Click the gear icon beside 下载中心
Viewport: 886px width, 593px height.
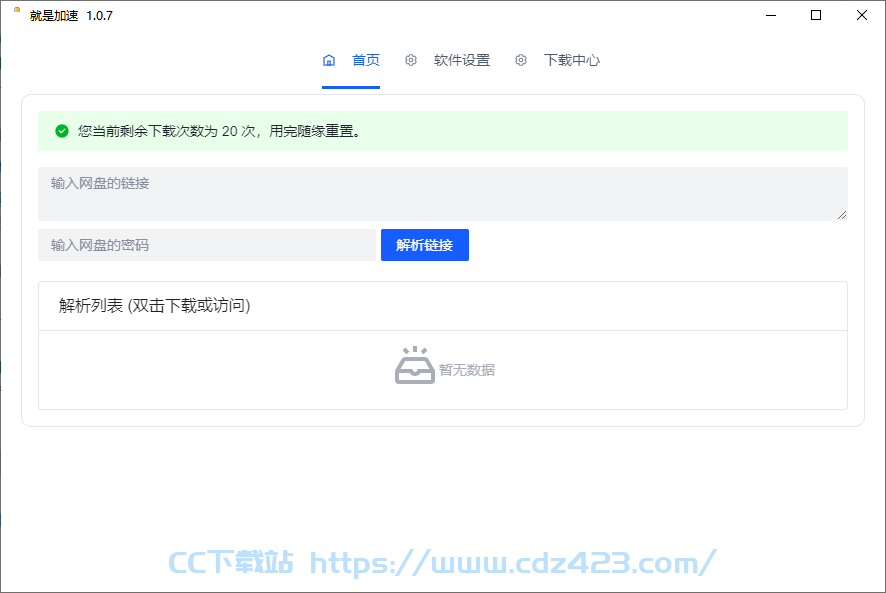[521, 60]
